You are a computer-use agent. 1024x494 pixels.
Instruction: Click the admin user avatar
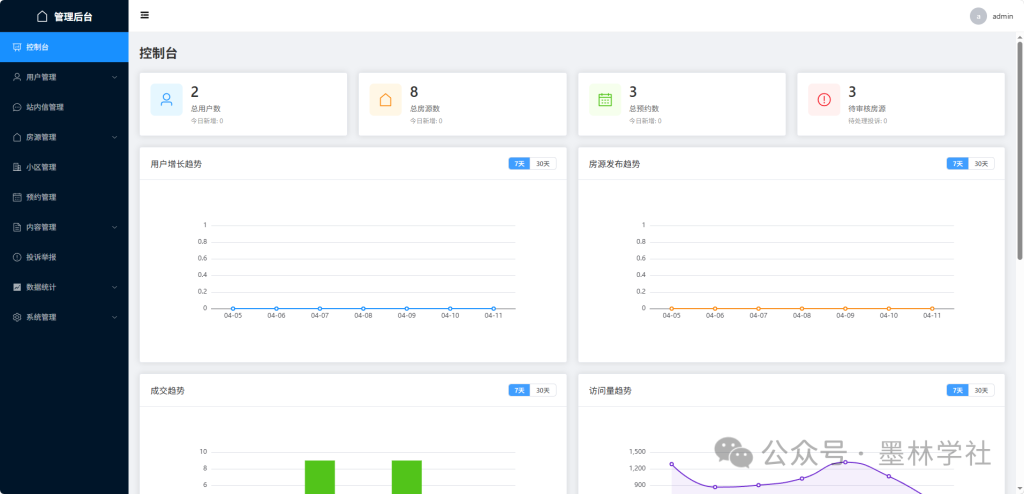tap(978, 16)
